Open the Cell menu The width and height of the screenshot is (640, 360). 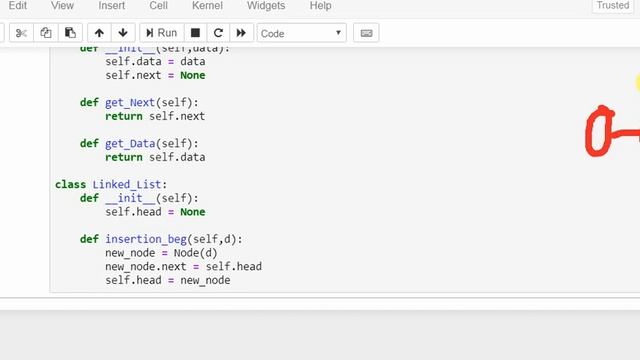click(158, 6)
